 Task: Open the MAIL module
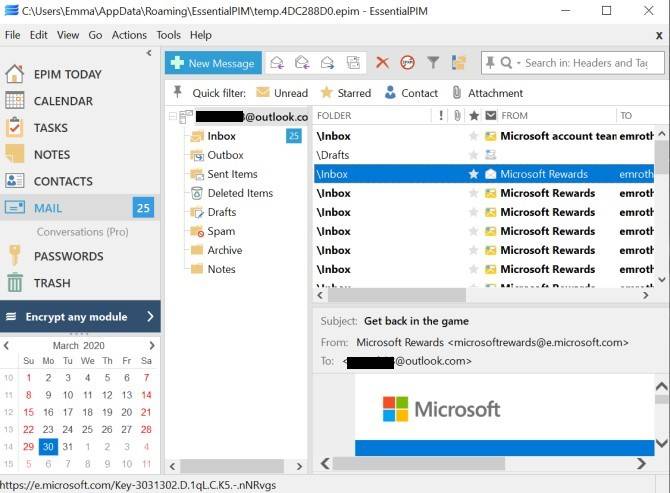point(80,208)
